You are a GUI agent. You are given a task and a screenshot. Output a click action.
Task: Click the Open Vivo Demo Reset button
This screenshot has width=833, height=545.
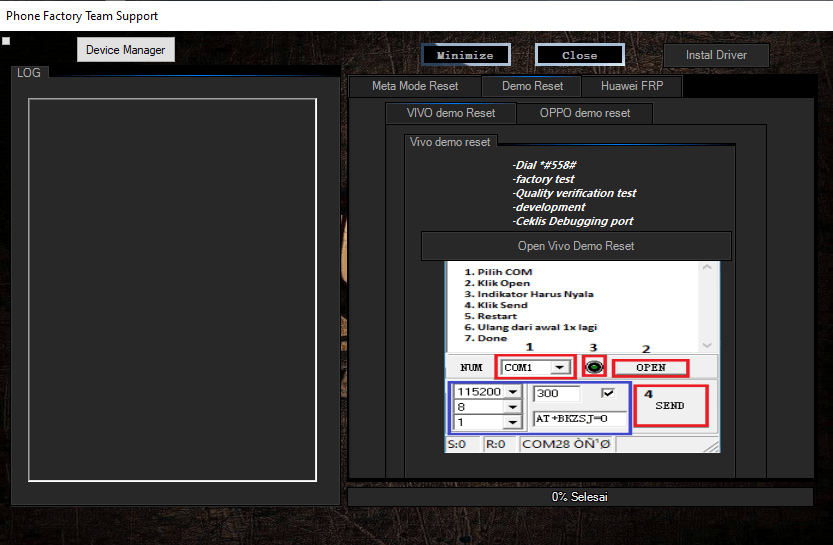[x=576, y=246]
